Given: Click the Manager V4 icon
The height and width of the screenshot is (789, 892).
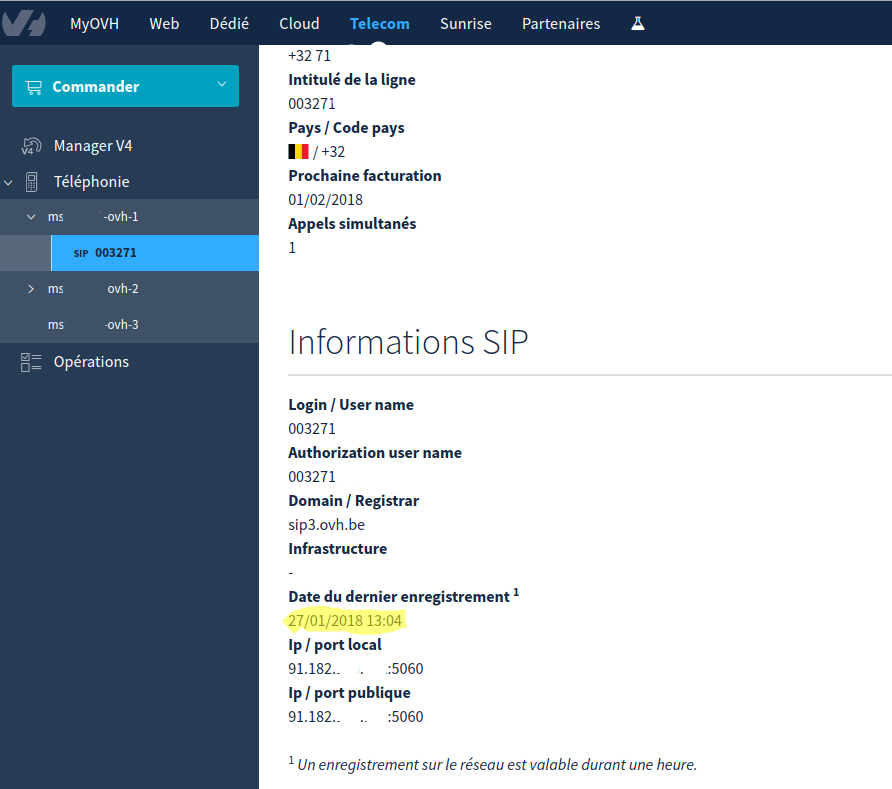Looking at the screenshot, I should click(31, 146).
